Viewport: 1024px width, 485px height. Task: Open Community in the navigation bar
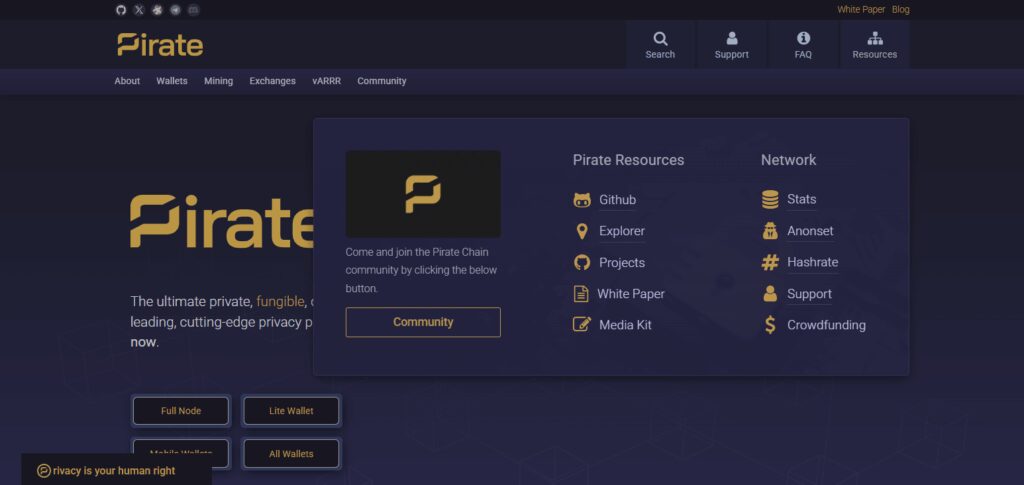tap(381, 81)
